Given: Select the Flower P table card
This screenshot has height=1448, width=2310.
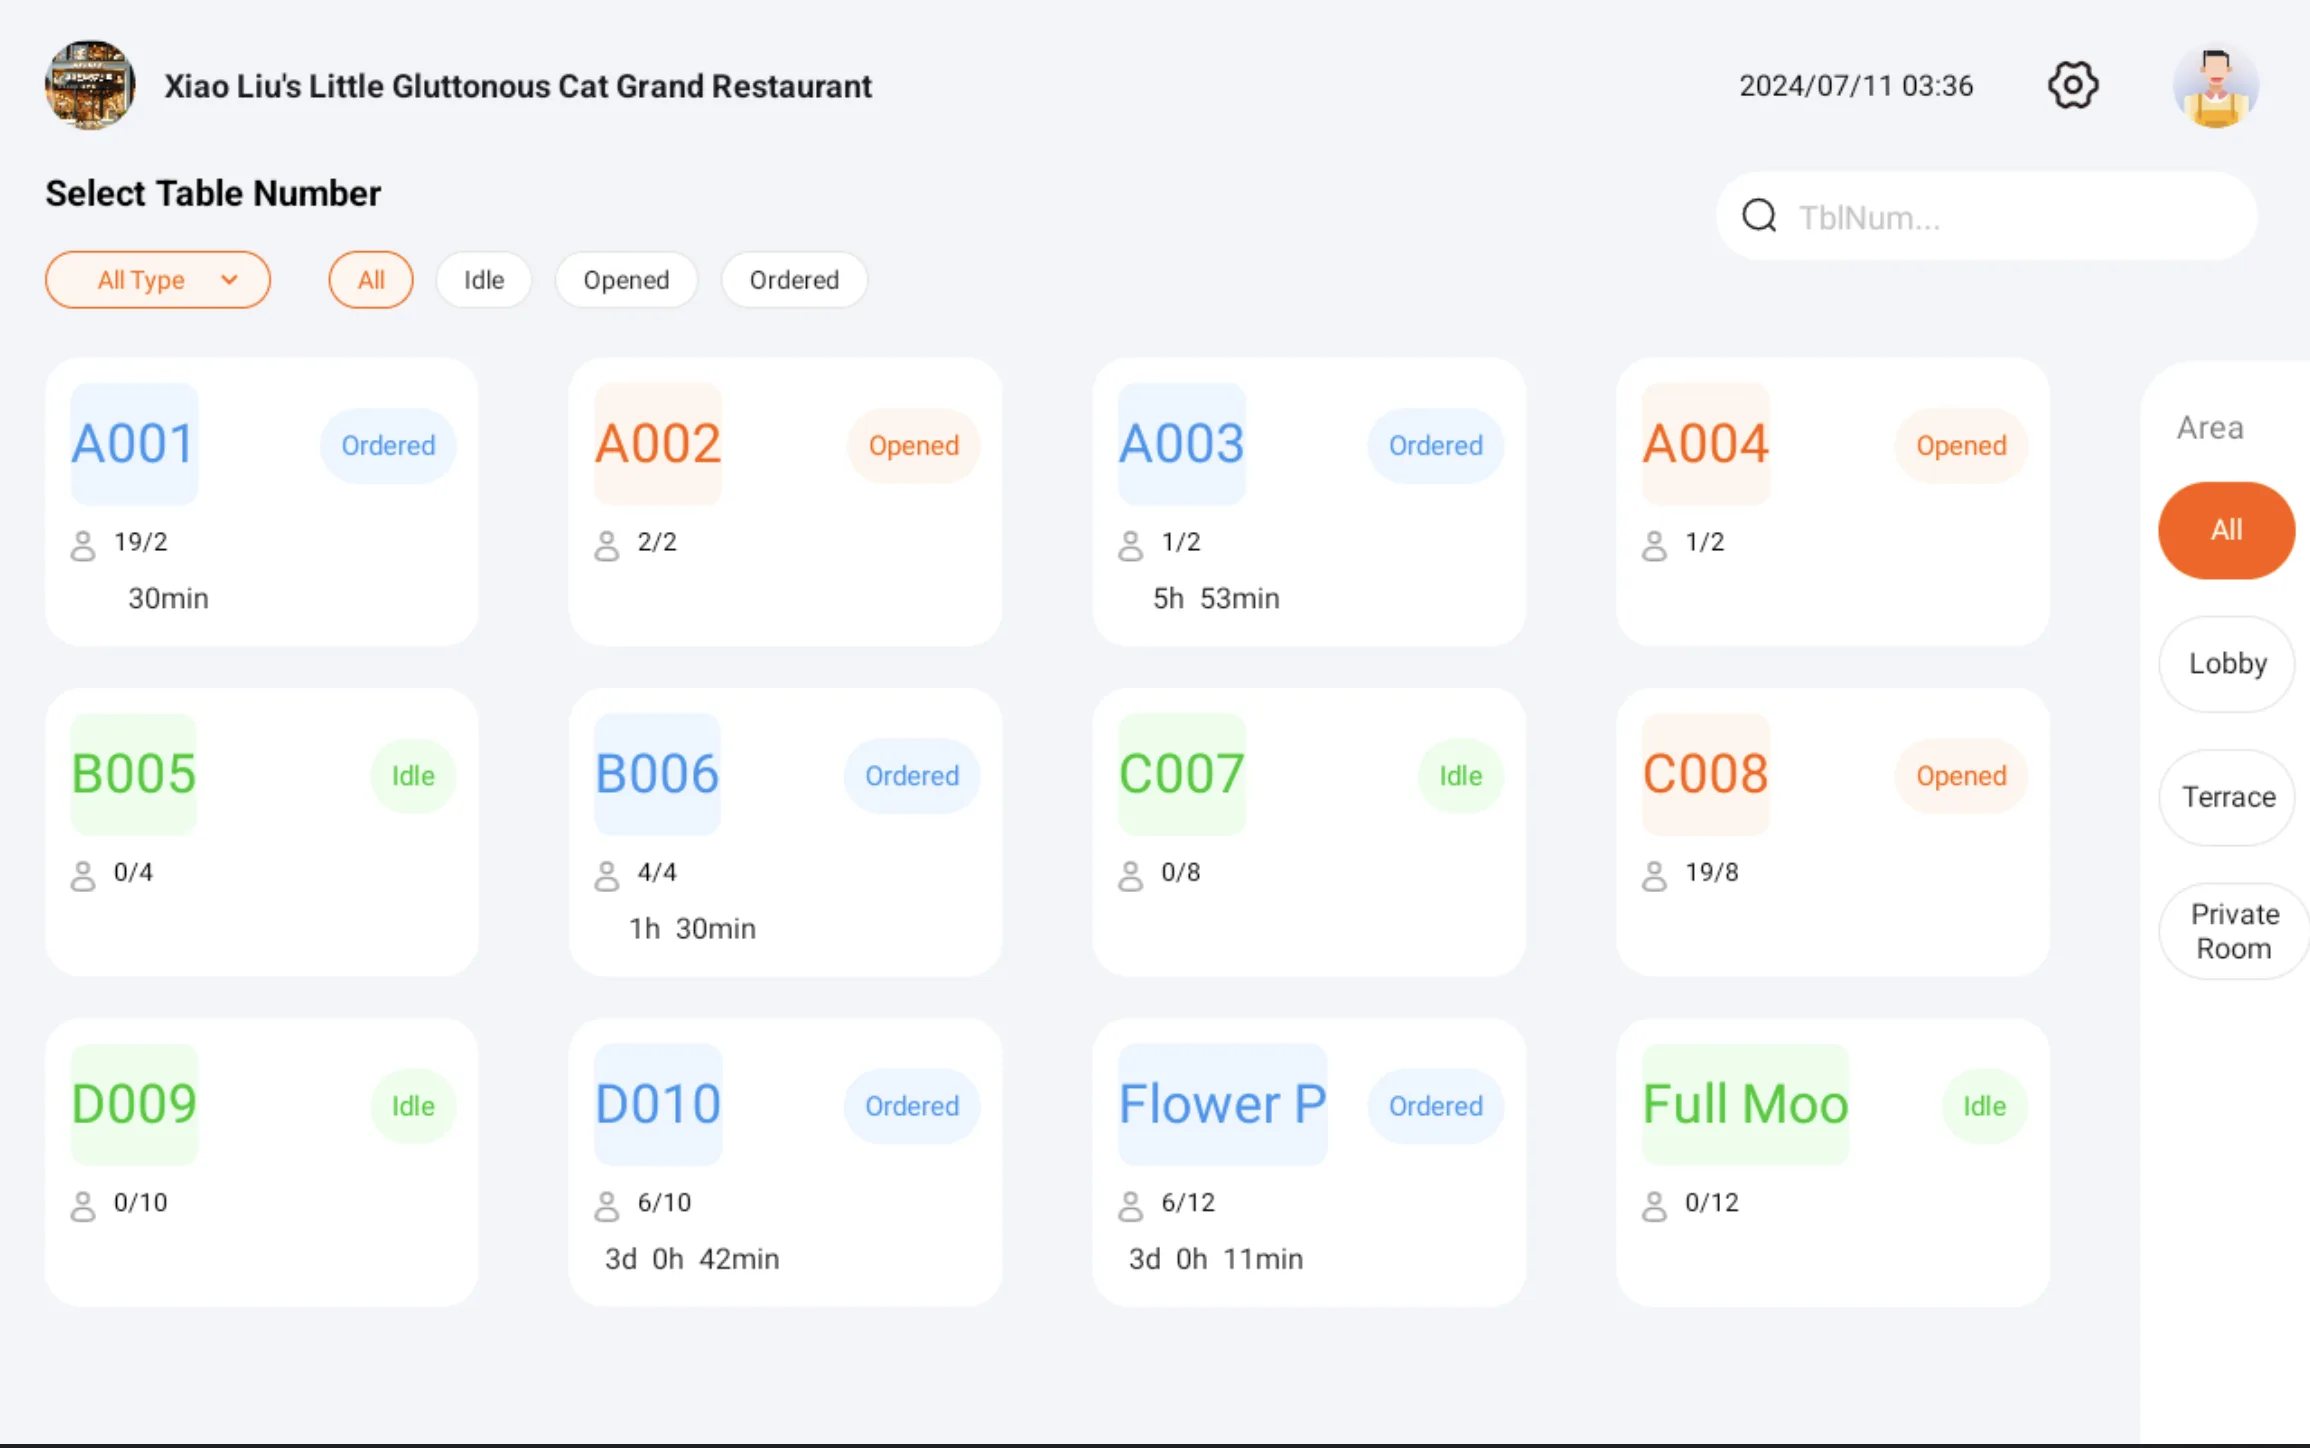Looking at the screenshot, I should click(1309, 1162).
